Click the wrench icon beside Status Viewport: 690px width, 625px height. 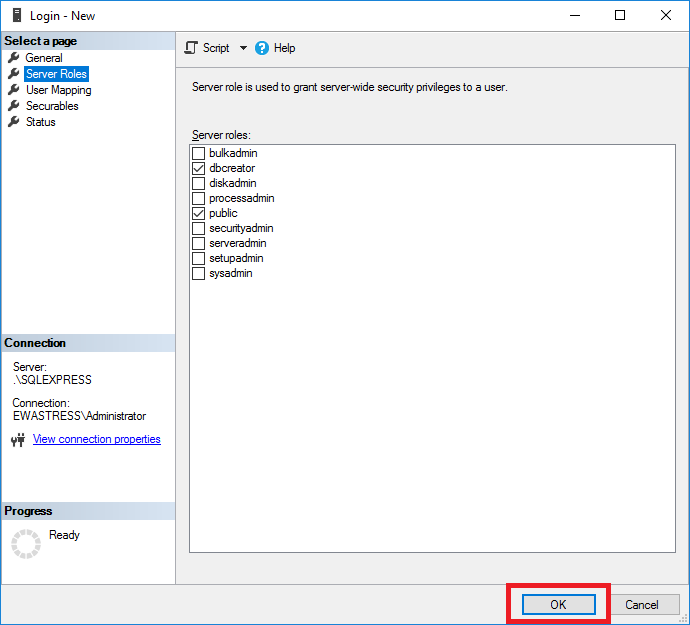coord(14,122)
